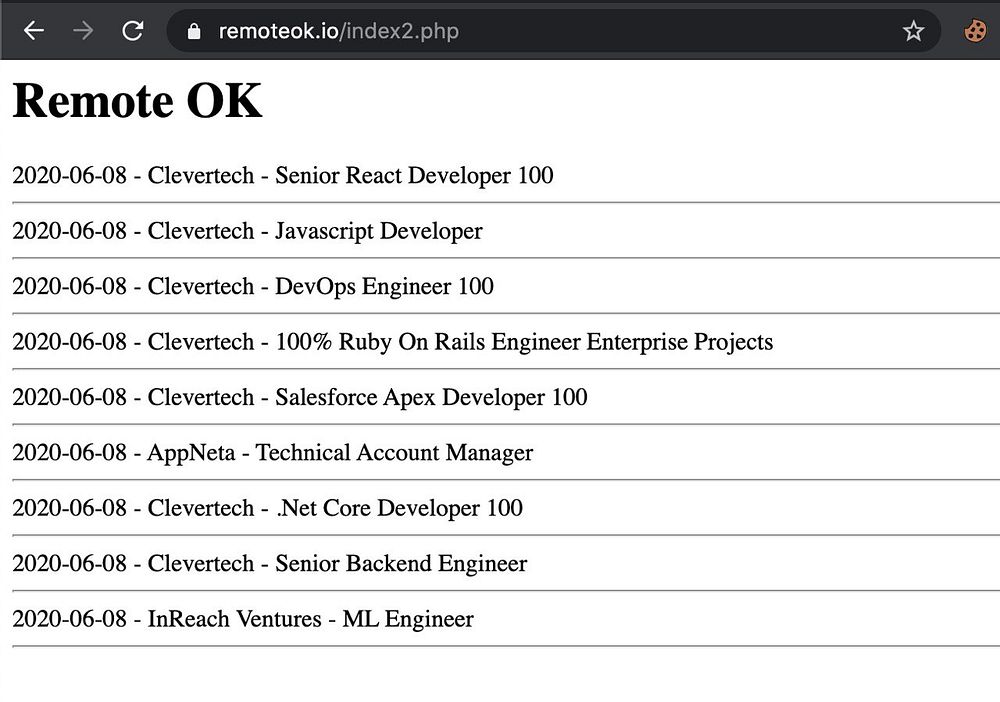1000x702 pixels.
Task: Select the Senior React Developer 100 listing
Action: 283,175
